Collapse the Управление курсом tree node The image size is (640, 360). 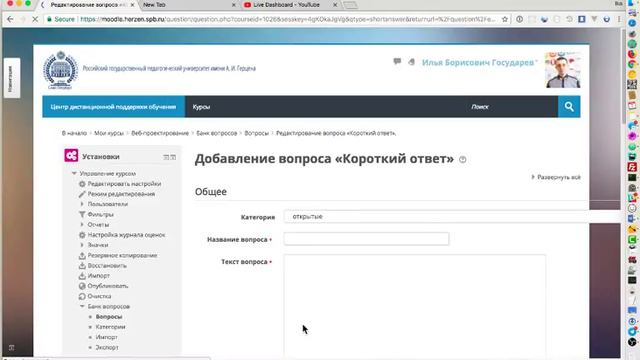pyautogui.click(x=74, y=173)
